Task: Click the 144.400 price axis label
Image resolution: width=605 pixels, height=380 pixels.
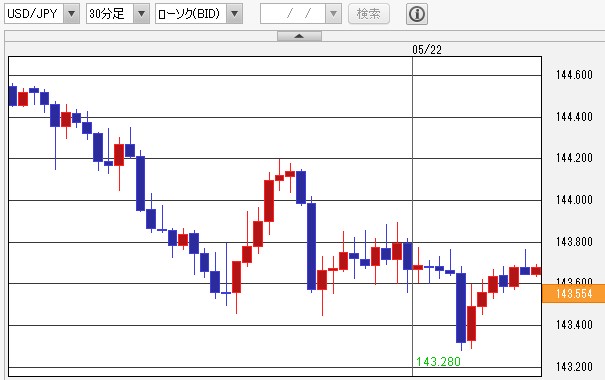Action: [x=574, y=117]
